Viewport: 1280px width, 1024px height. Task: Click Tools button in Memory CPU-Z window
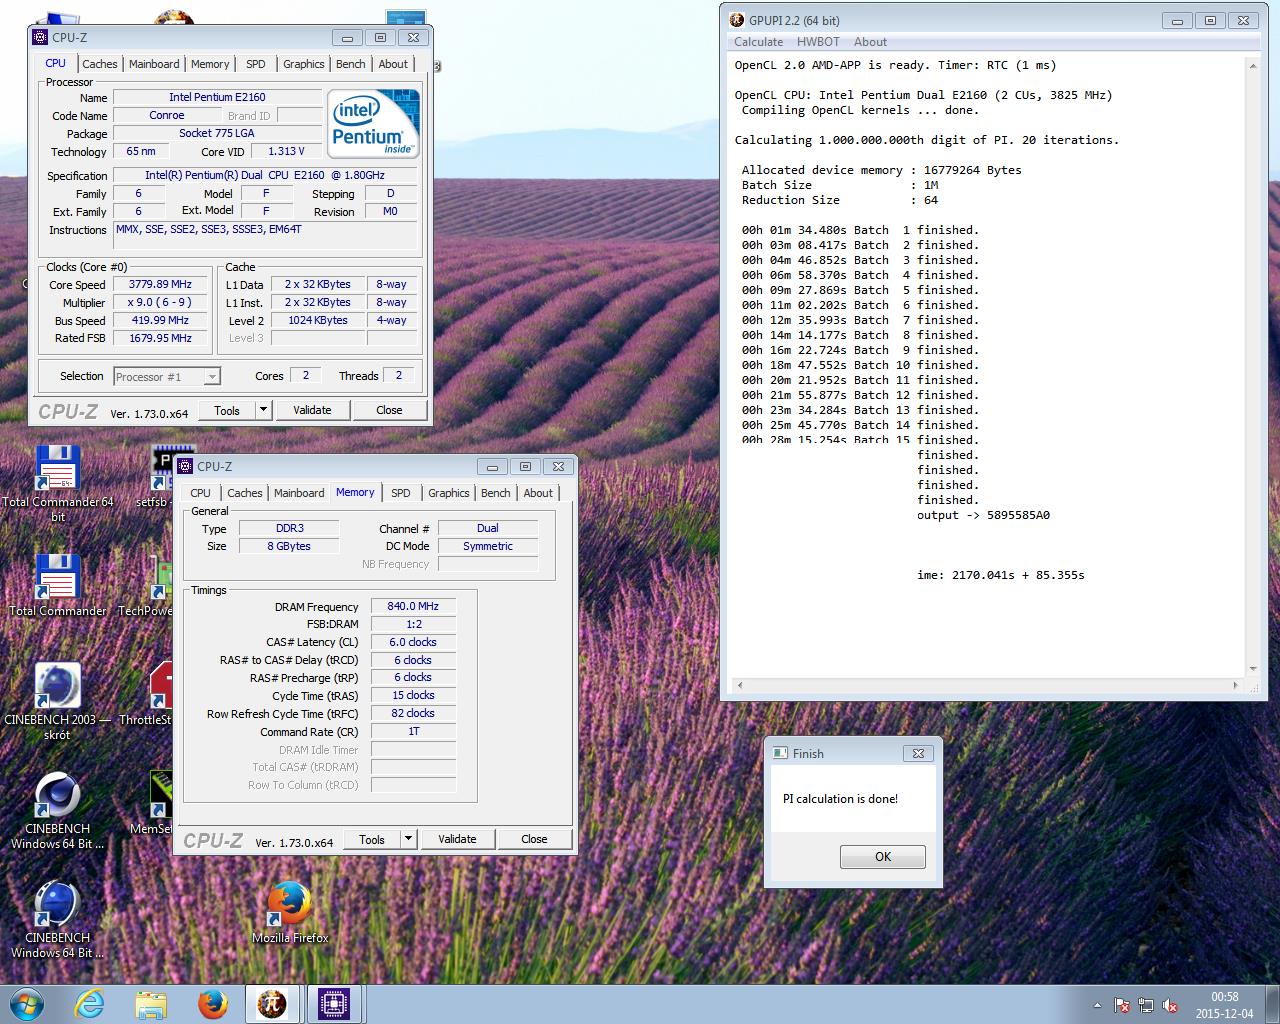click(x=372, y=839)
